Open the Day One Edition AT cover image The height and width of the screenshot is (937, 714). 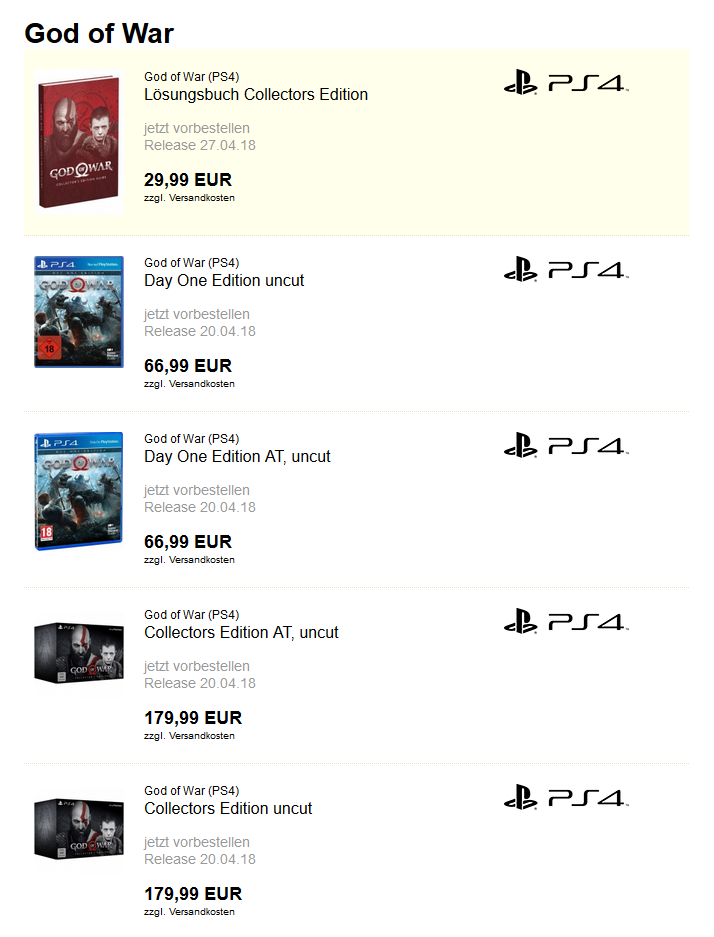[79, 491]
